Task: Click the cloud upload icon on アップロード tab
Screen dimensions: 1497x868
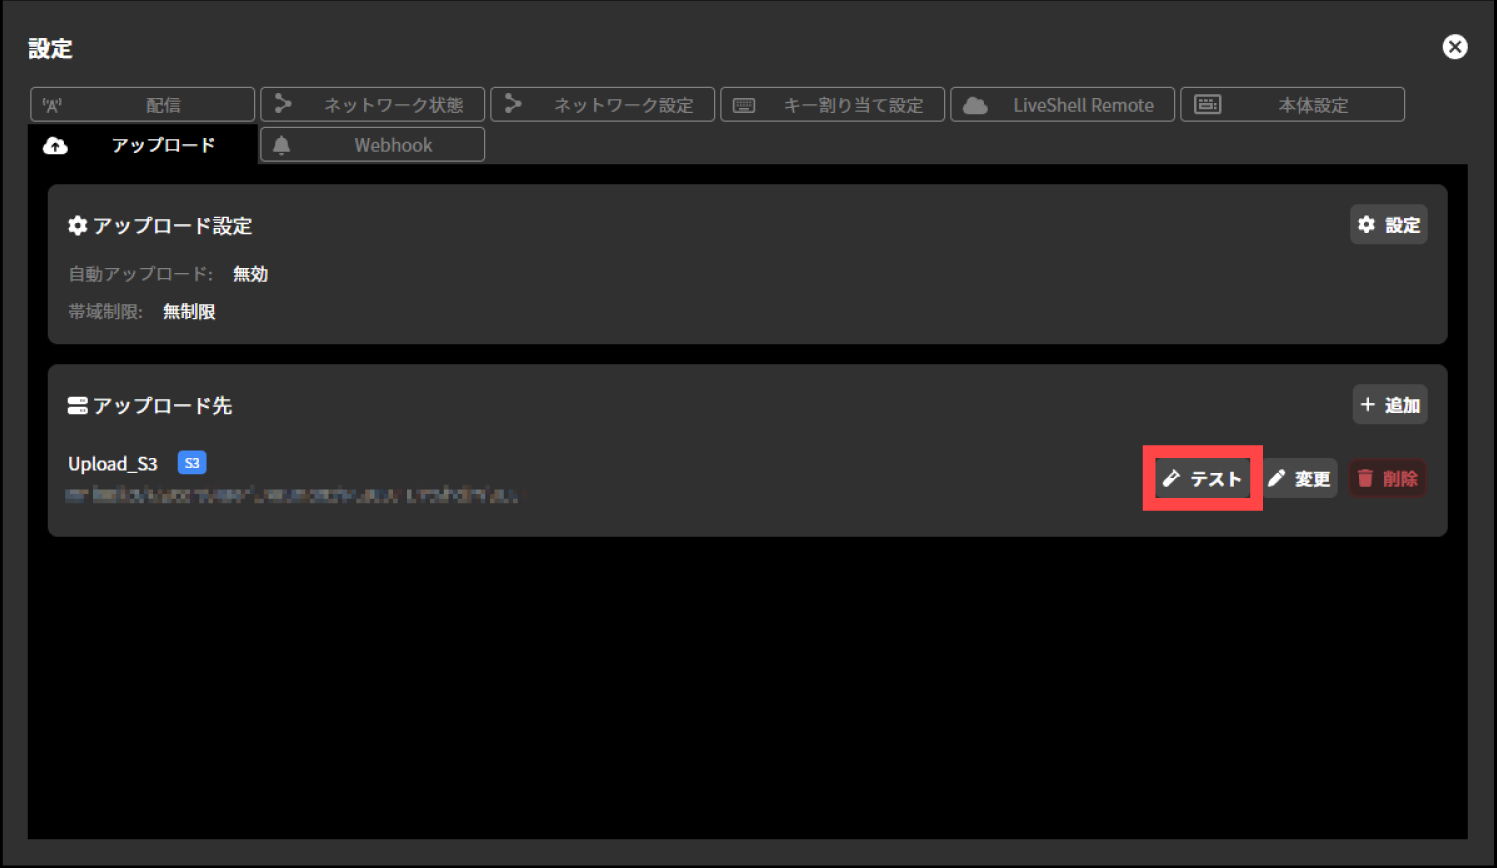Action: point(56,146)
